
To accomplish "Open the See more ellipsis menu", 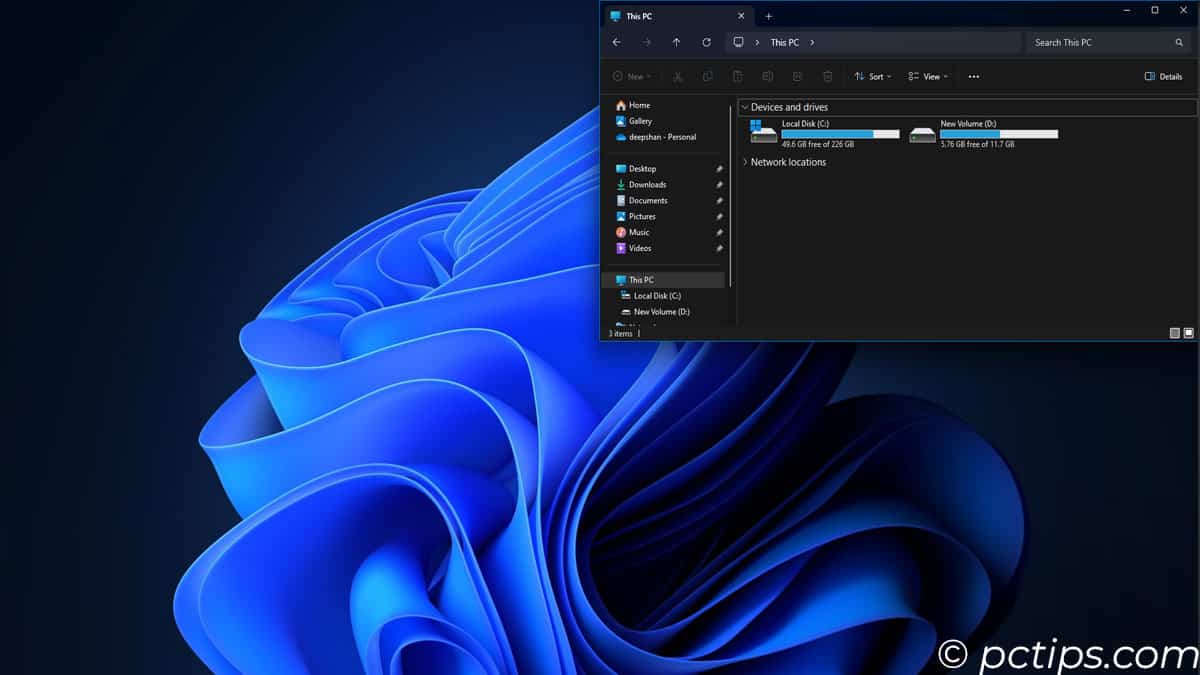I will pyautogui.click(x=973, y=76).
